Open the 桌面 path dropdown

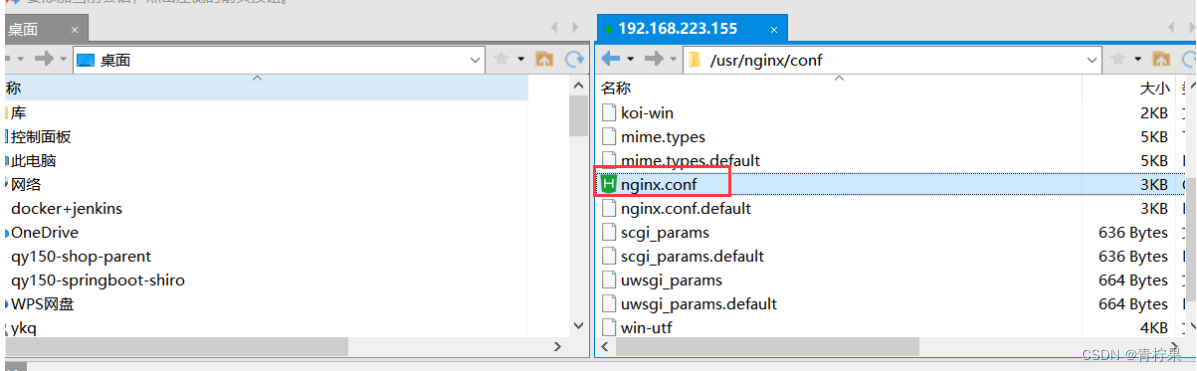475,60
